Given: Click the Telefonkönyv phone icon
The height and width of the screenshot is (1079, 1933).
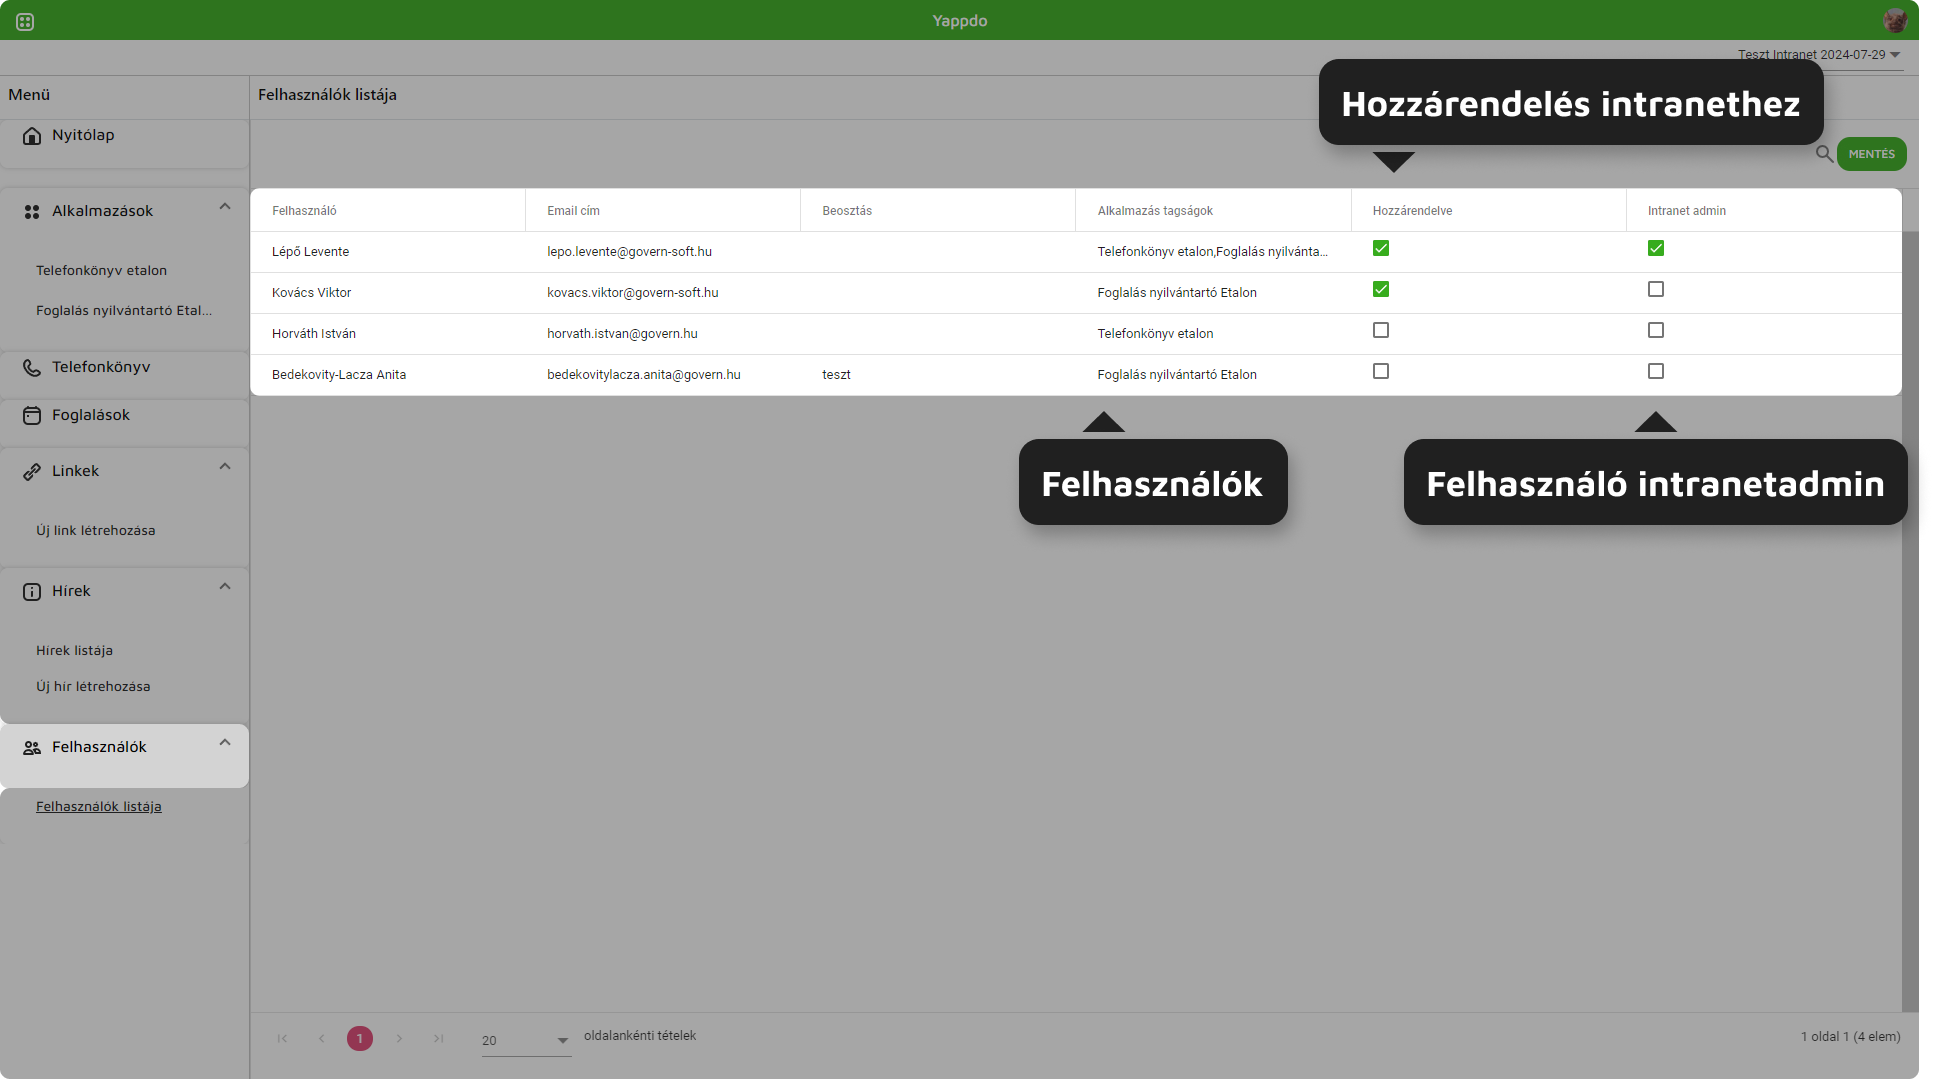Looking at the screenshot, I should click(x=32, y=367).
